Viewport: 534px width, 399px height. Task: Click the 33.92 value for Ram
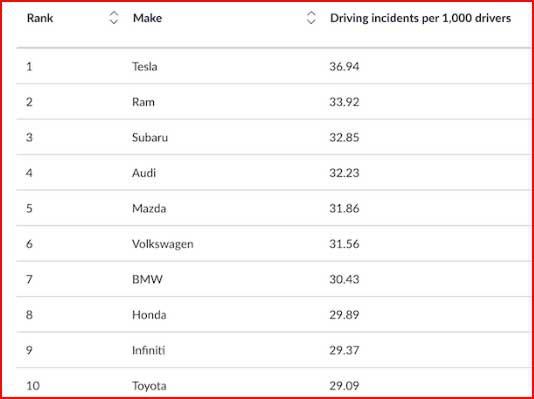point(344,102)
